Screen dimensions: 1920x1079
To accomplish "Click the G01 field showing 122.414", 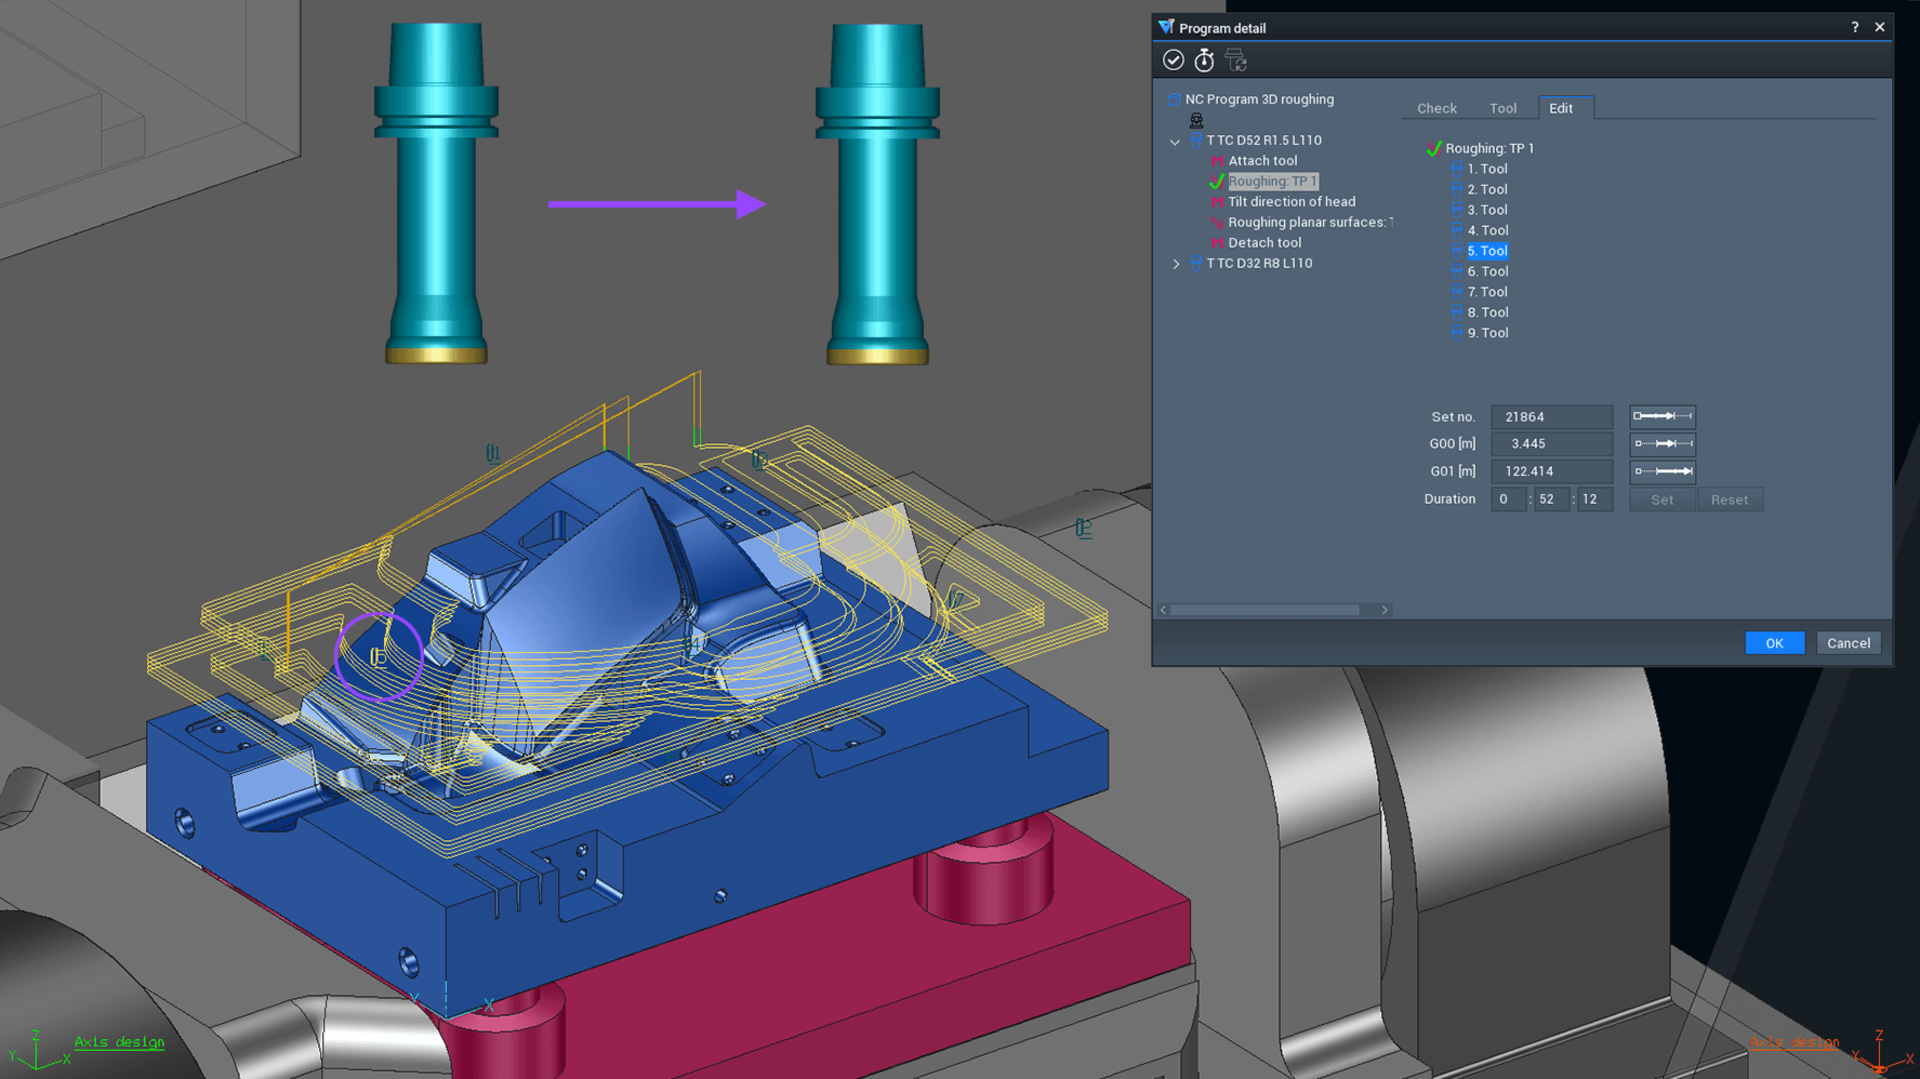I will (x=1551, y=471).
